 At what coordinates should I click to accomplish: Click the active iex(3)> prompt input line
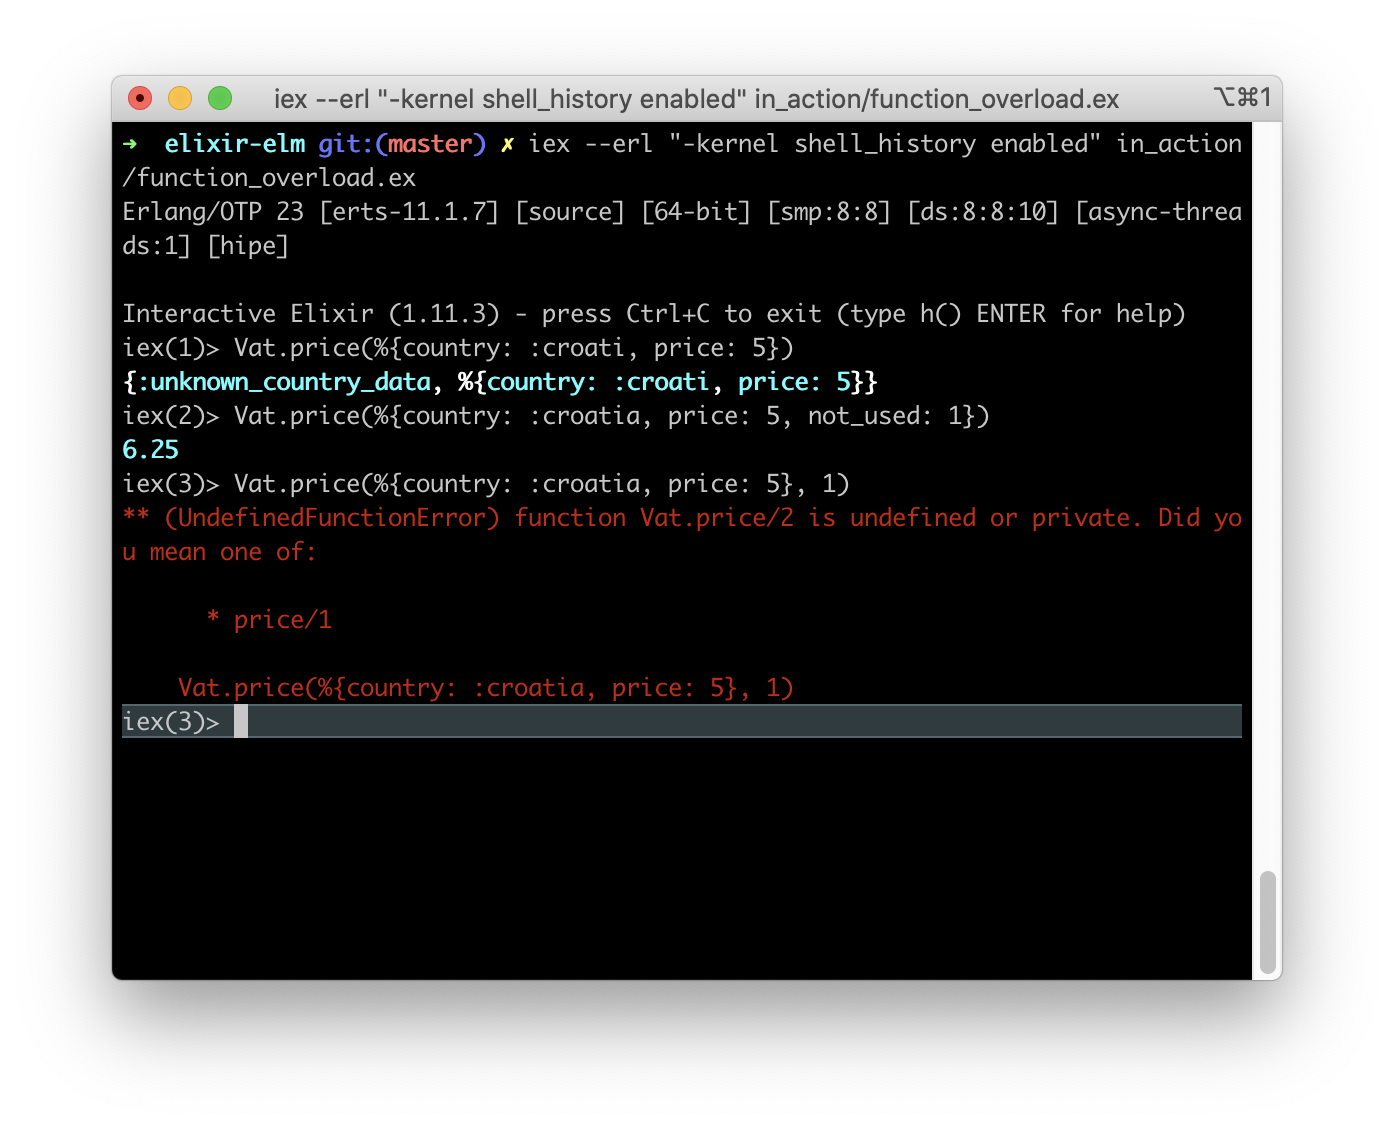(172, 720)
